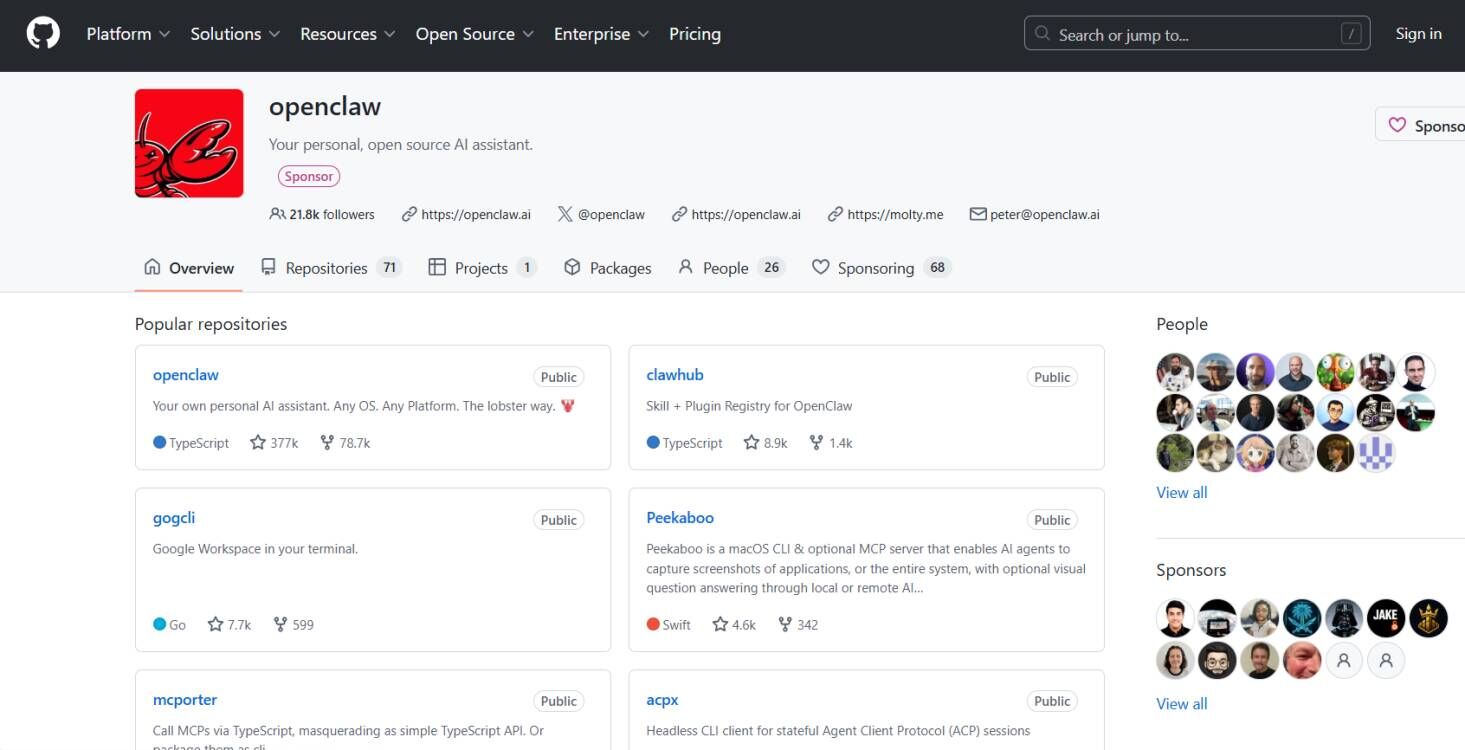Open the 21.8k followers link

[322, 214]
